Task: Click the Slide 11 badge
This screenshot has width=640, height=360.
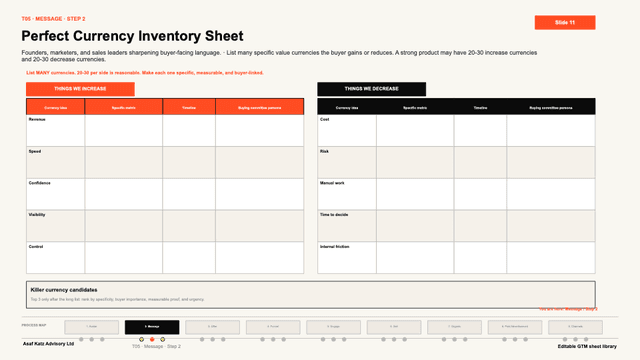Action: 565,22
